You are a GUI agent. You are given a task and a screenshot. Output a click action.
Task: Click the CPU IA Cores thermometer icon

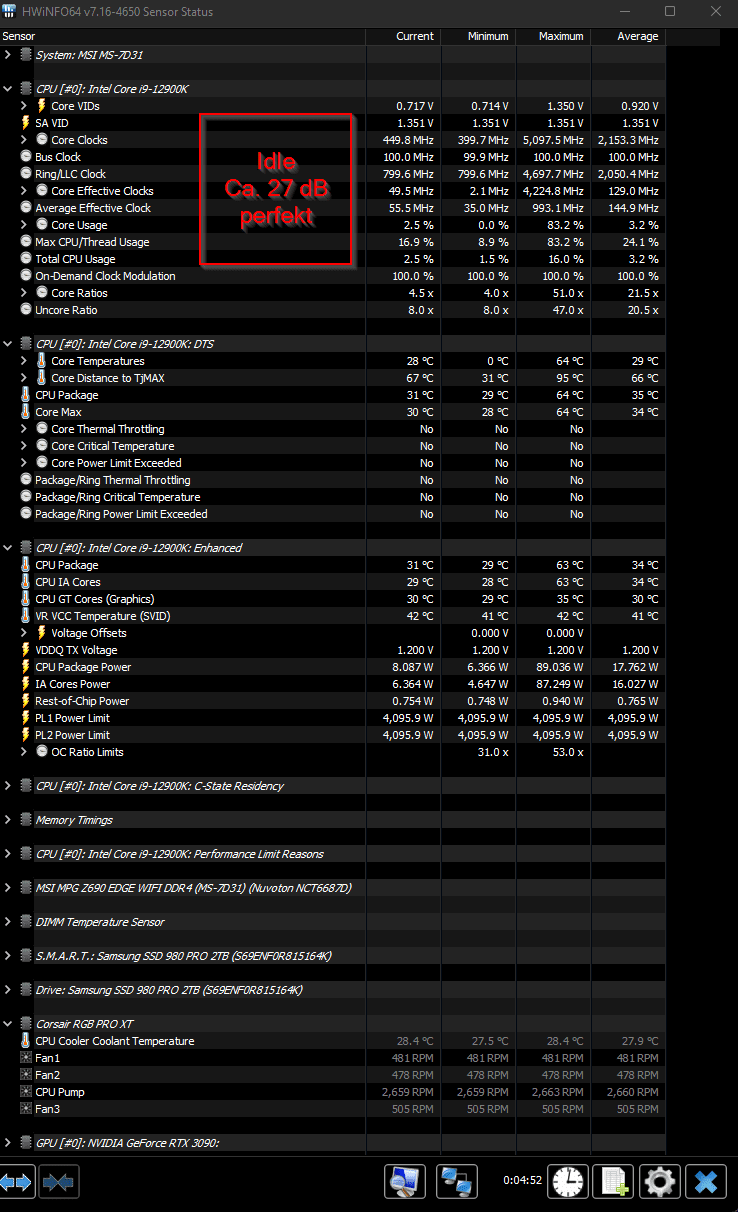[x=26, y=582]
